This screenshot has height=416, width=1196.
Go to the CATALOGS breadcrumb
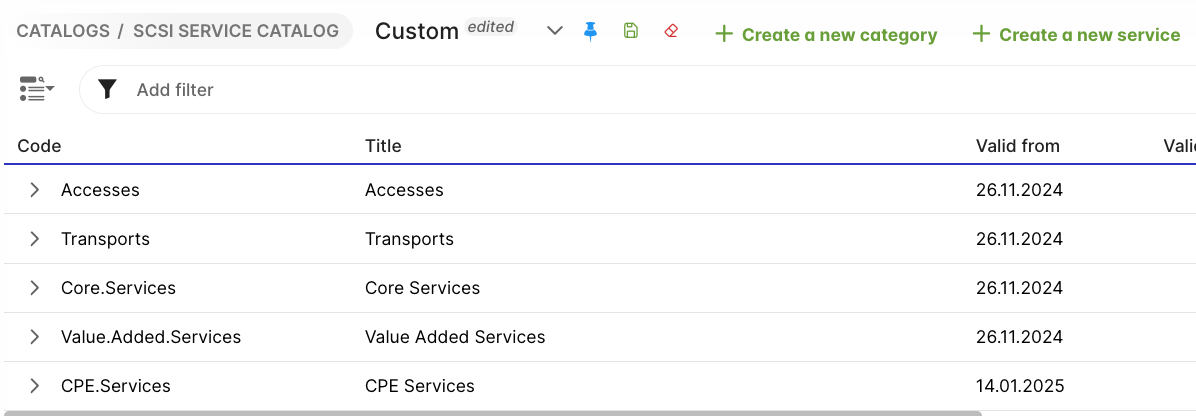[63, 31]
